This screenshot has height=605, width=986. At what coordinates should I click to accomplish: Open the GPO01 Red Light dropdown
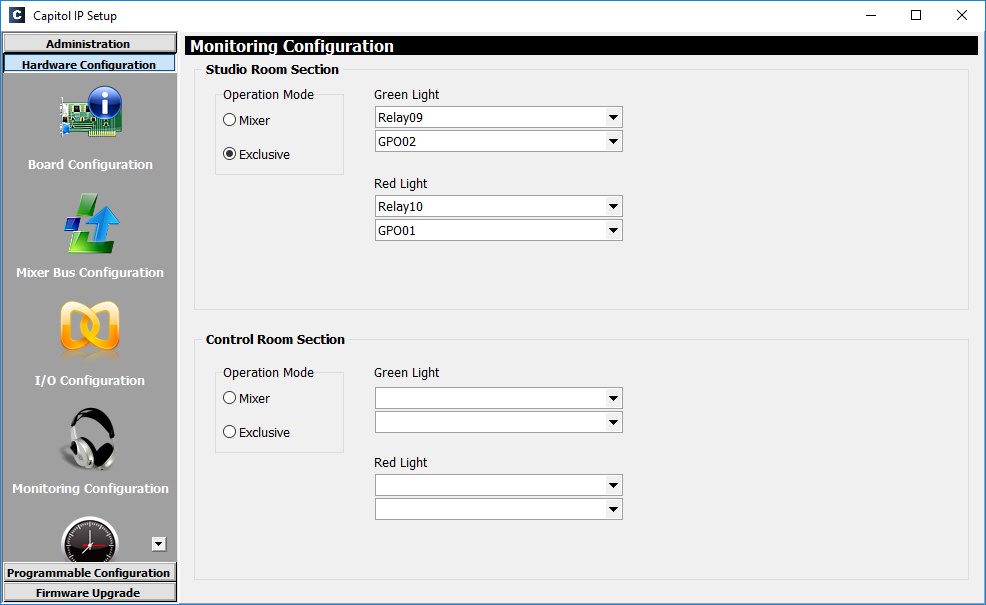click(x=499, y=230)
